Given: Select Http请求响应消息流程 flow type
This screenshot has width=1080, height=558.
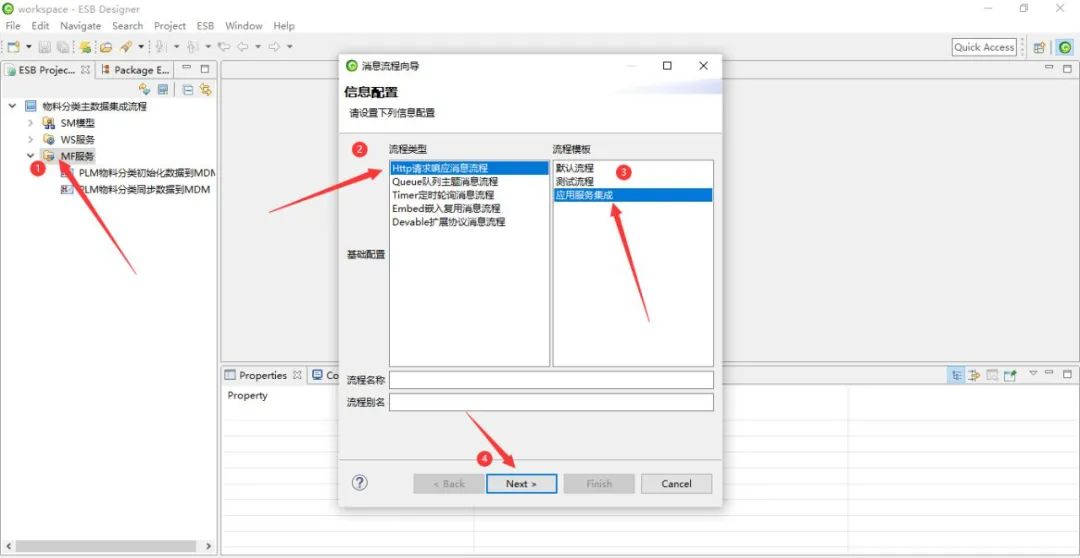Looking at the screenshot, I should pos(469,167).
